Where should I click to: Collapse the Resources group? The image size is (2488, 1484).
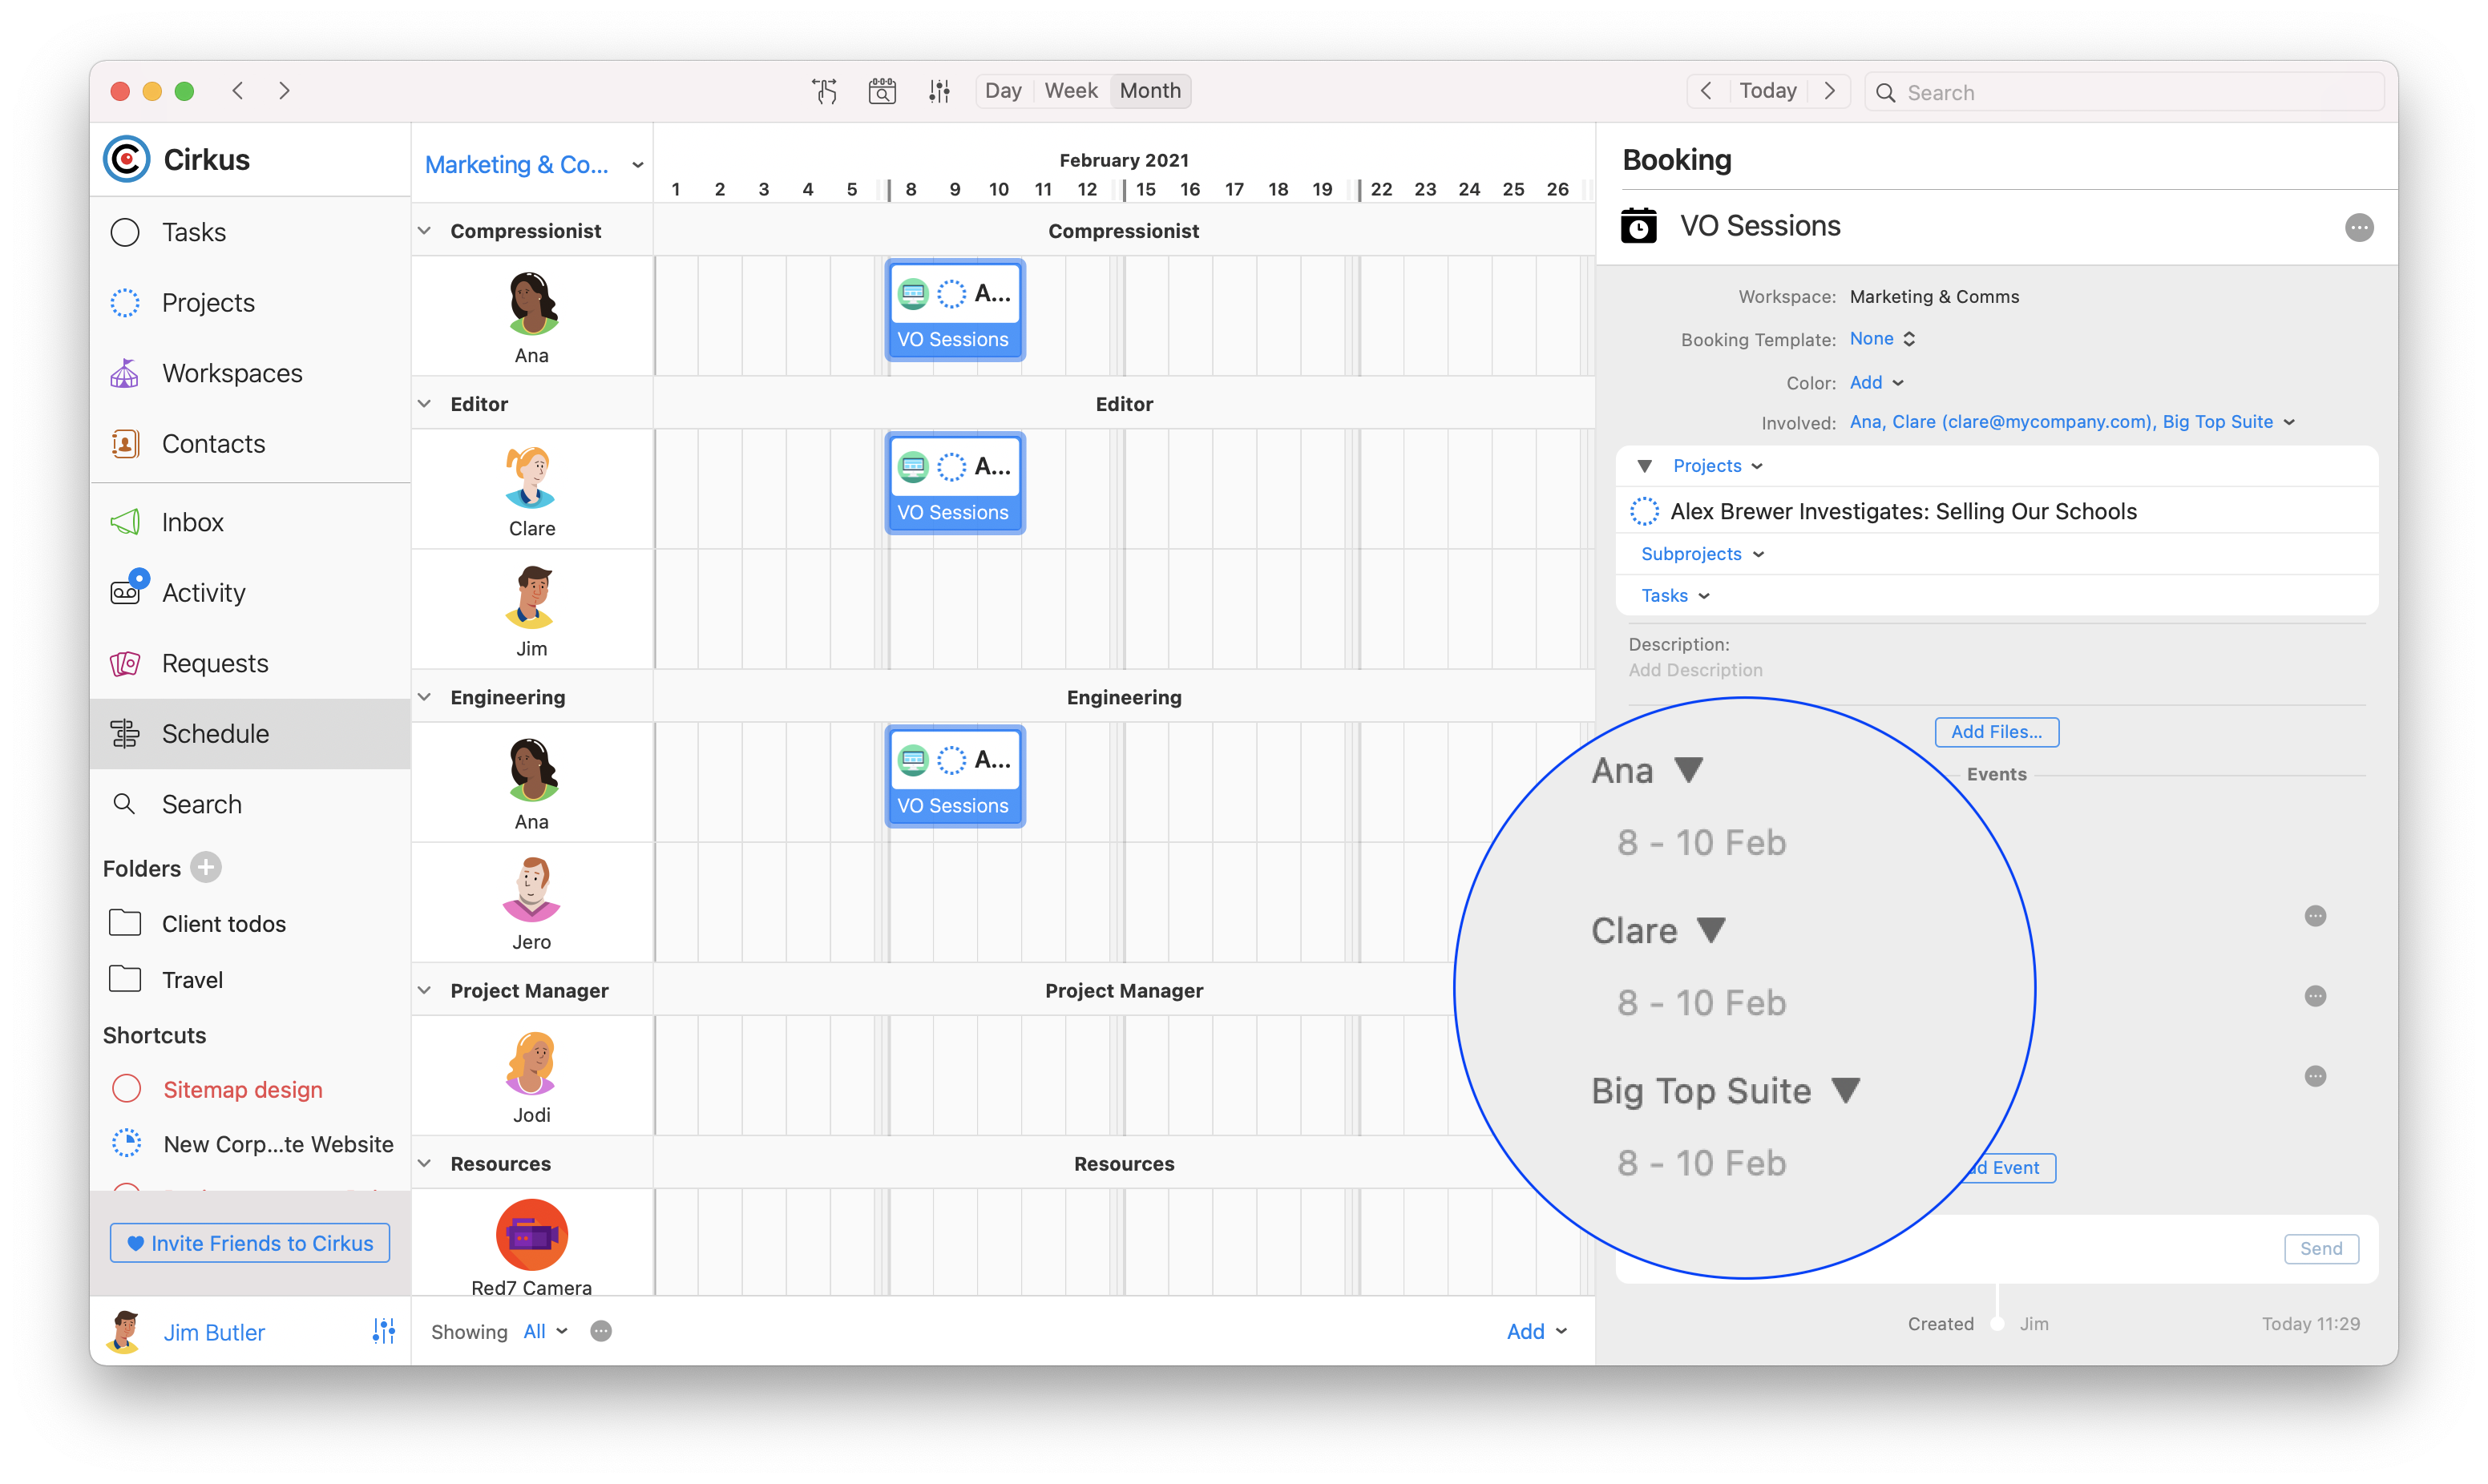coord(425,1163)
